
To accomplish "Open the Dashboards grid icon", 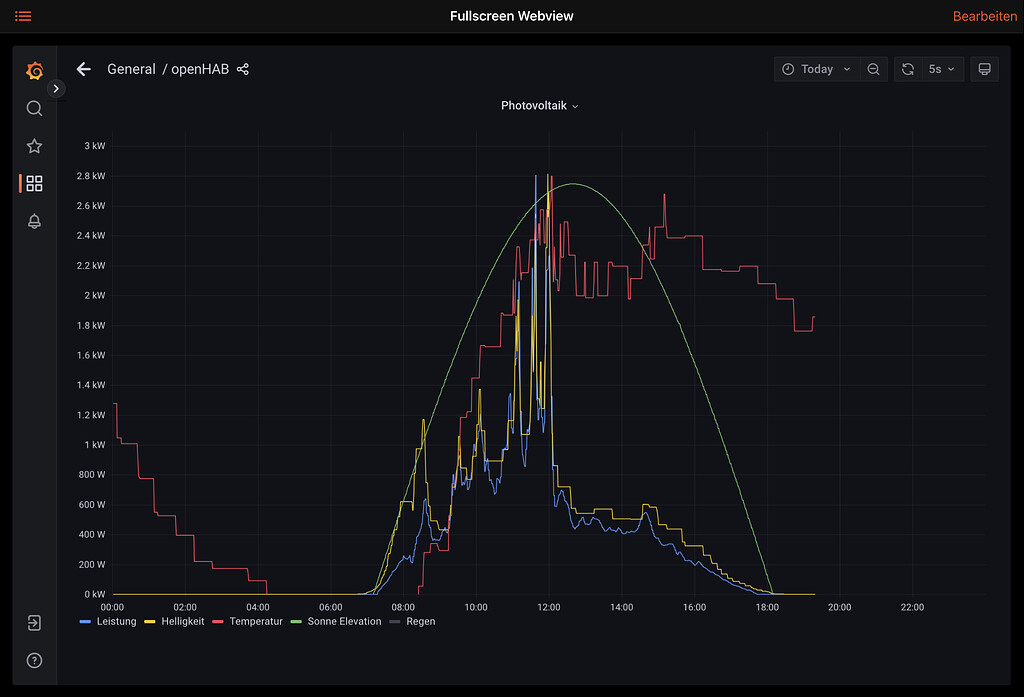I will [34, 183].
